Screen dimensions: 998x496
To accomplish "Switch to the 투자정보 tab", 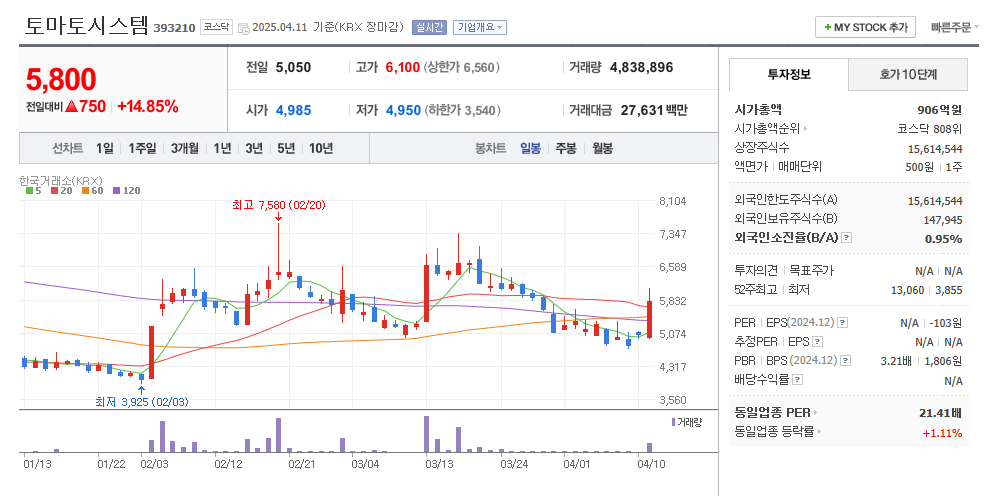I will 789,74.
